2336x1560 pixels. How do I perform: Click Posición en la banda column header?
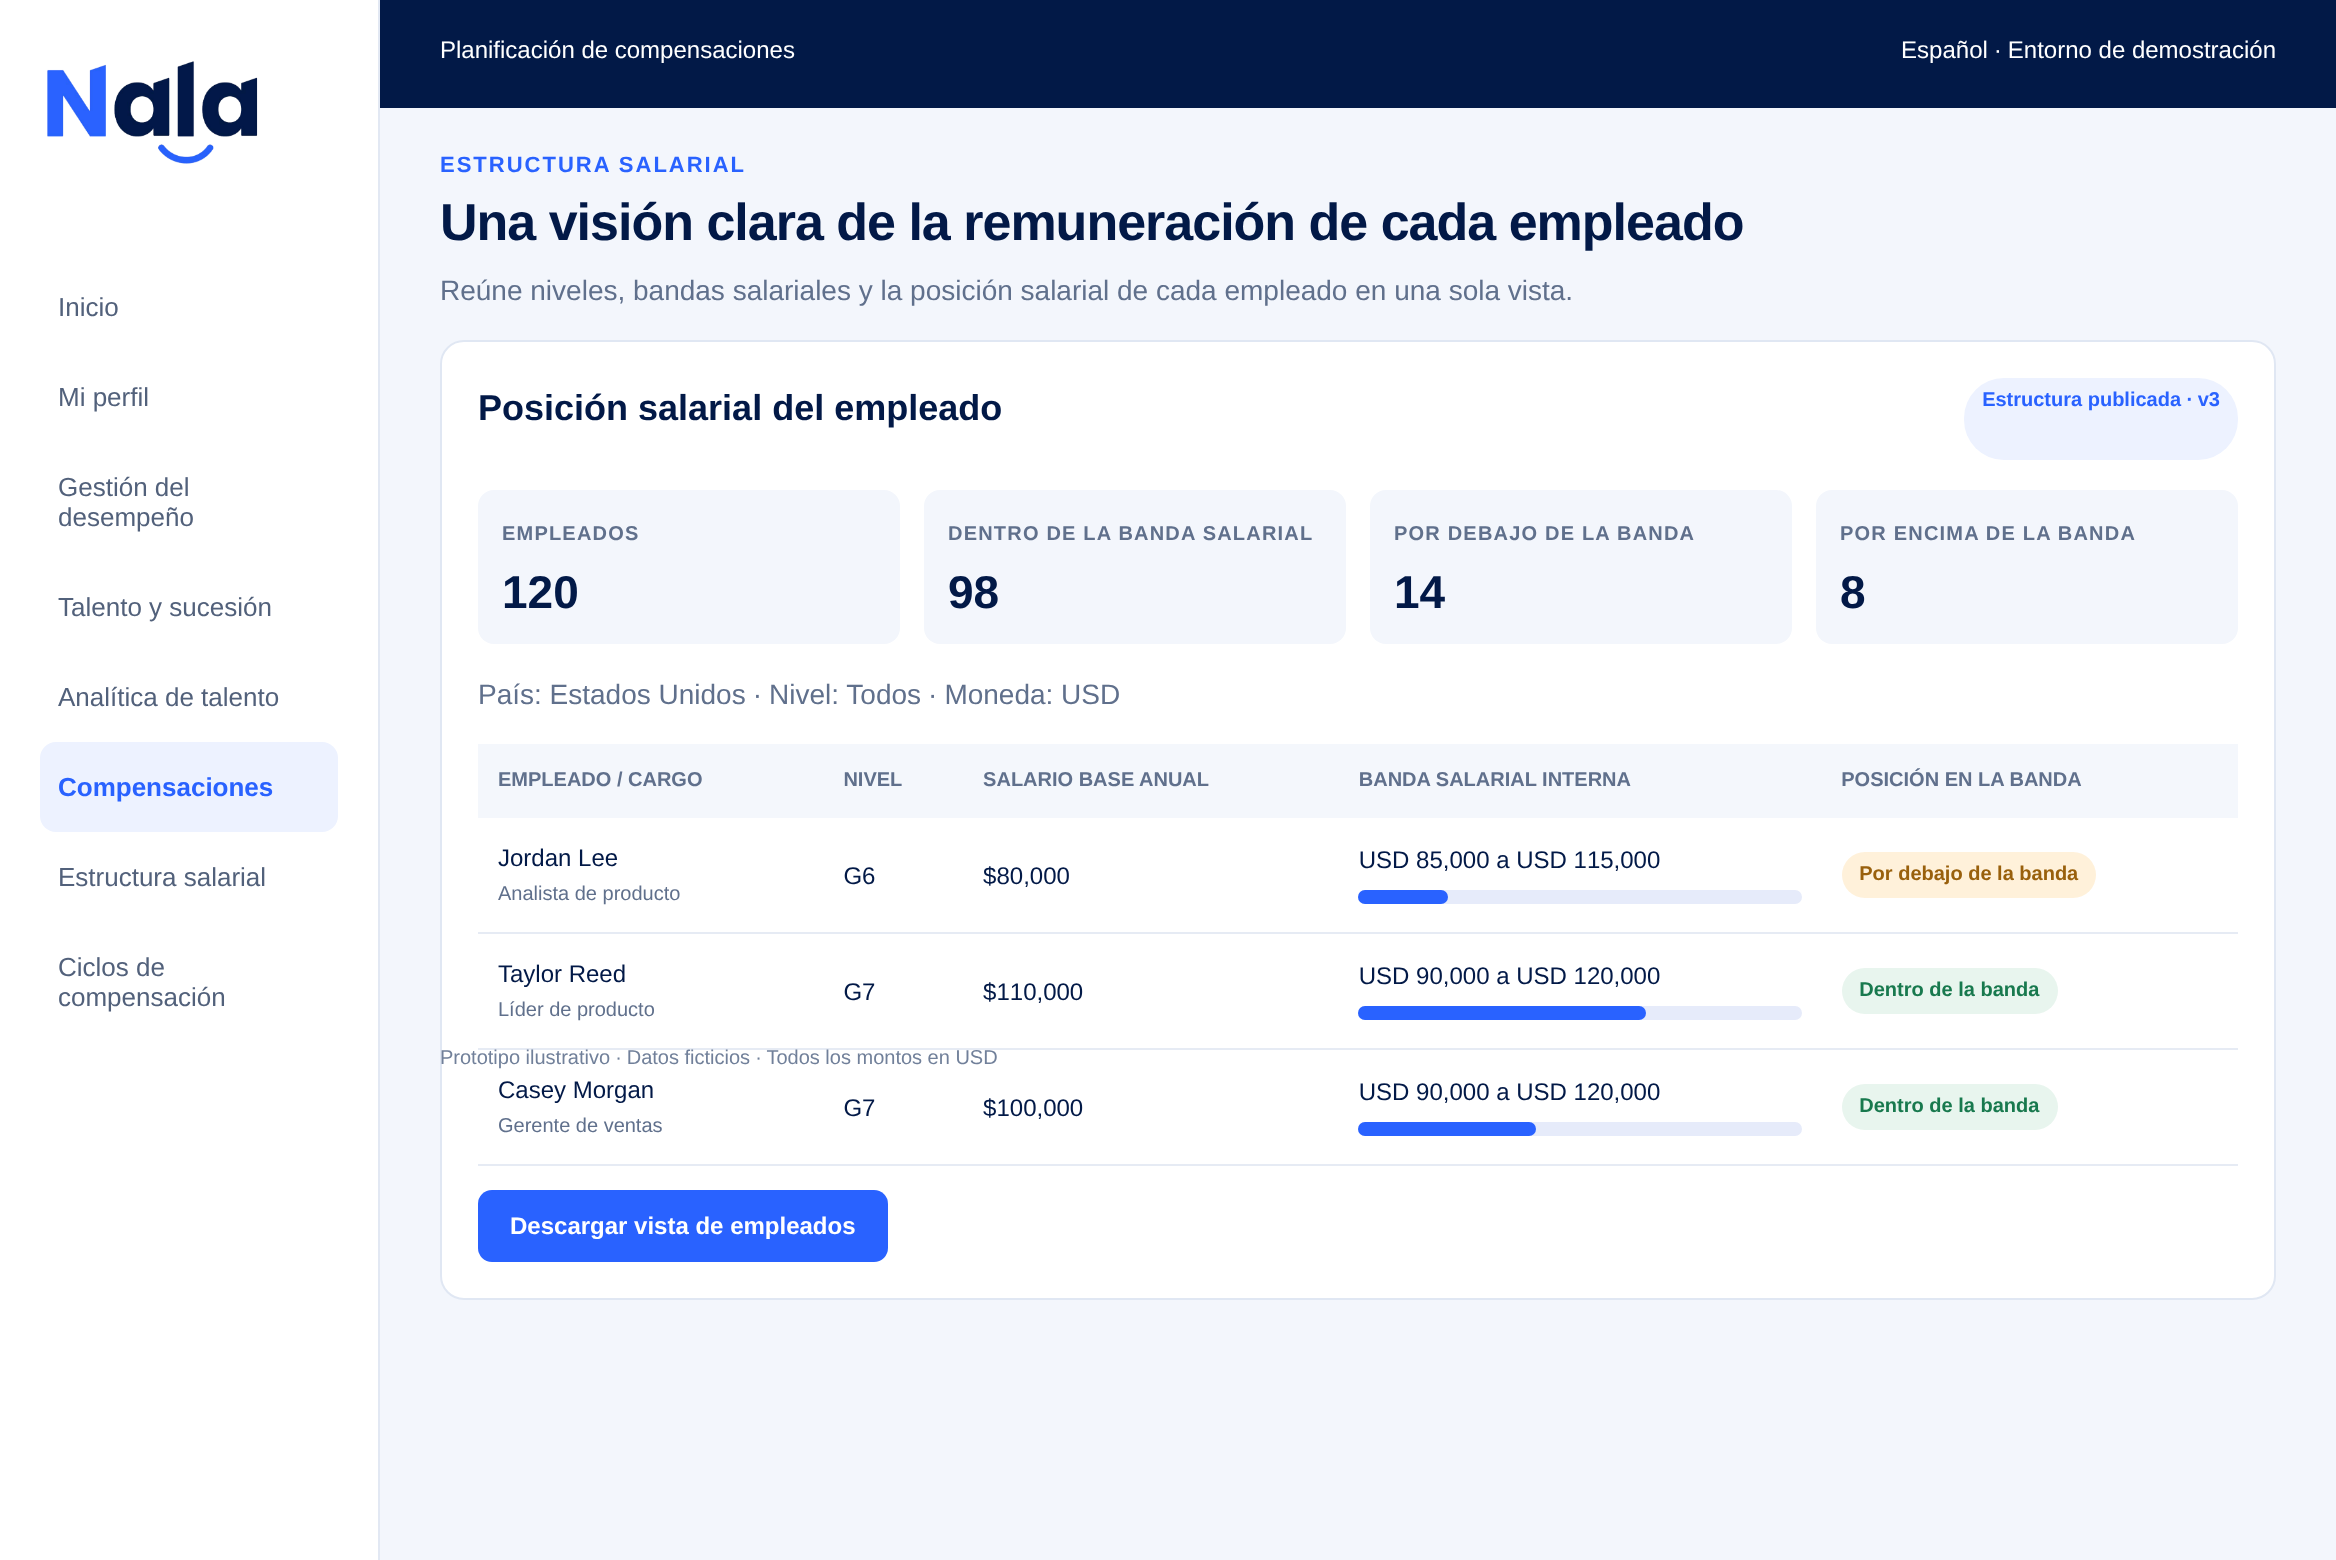pyautogui.click(x=1961, y=779)
